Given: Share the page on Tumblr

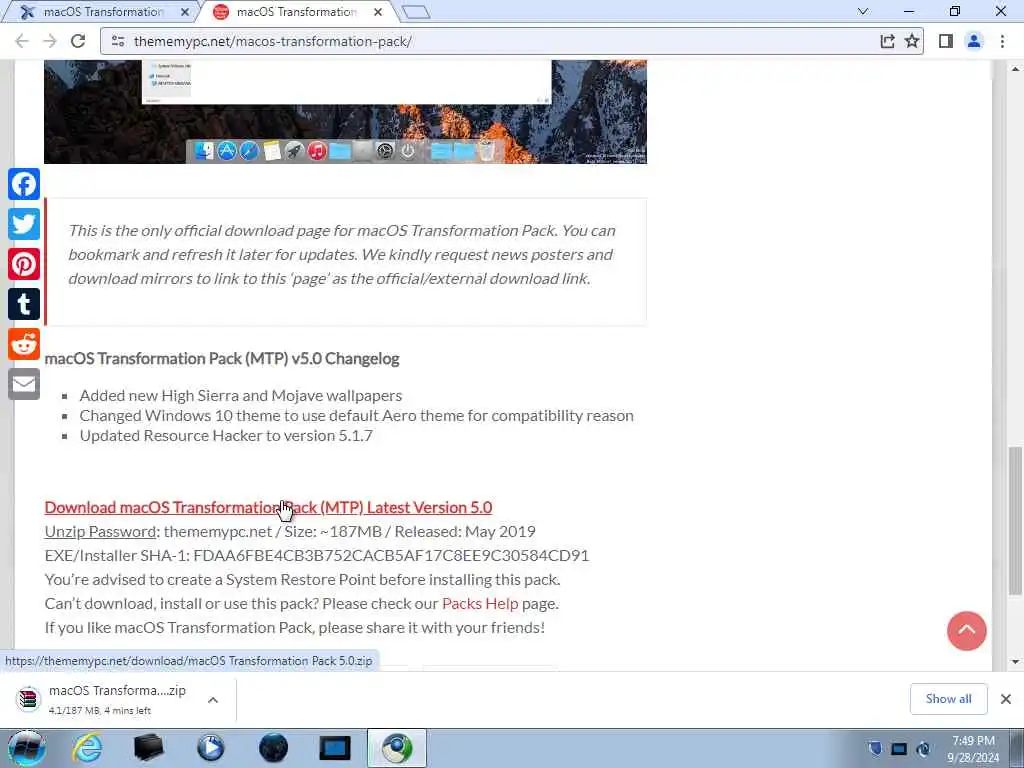Looking at the screenshot, I should click(x=24, y=304).
